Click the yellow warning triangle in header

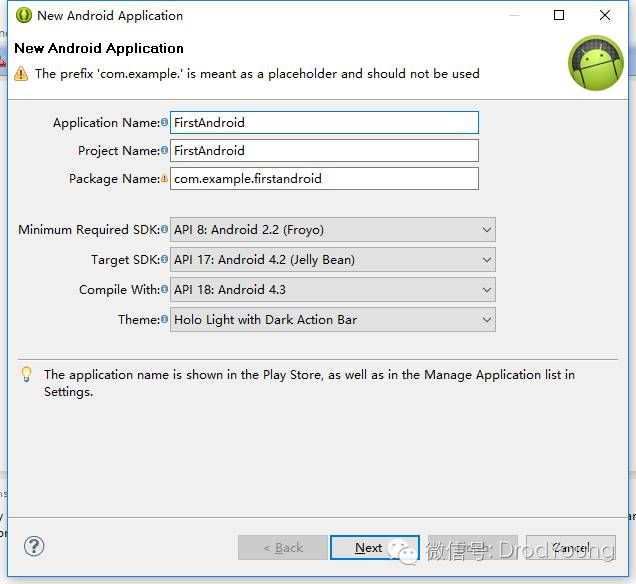pos(21,74)
